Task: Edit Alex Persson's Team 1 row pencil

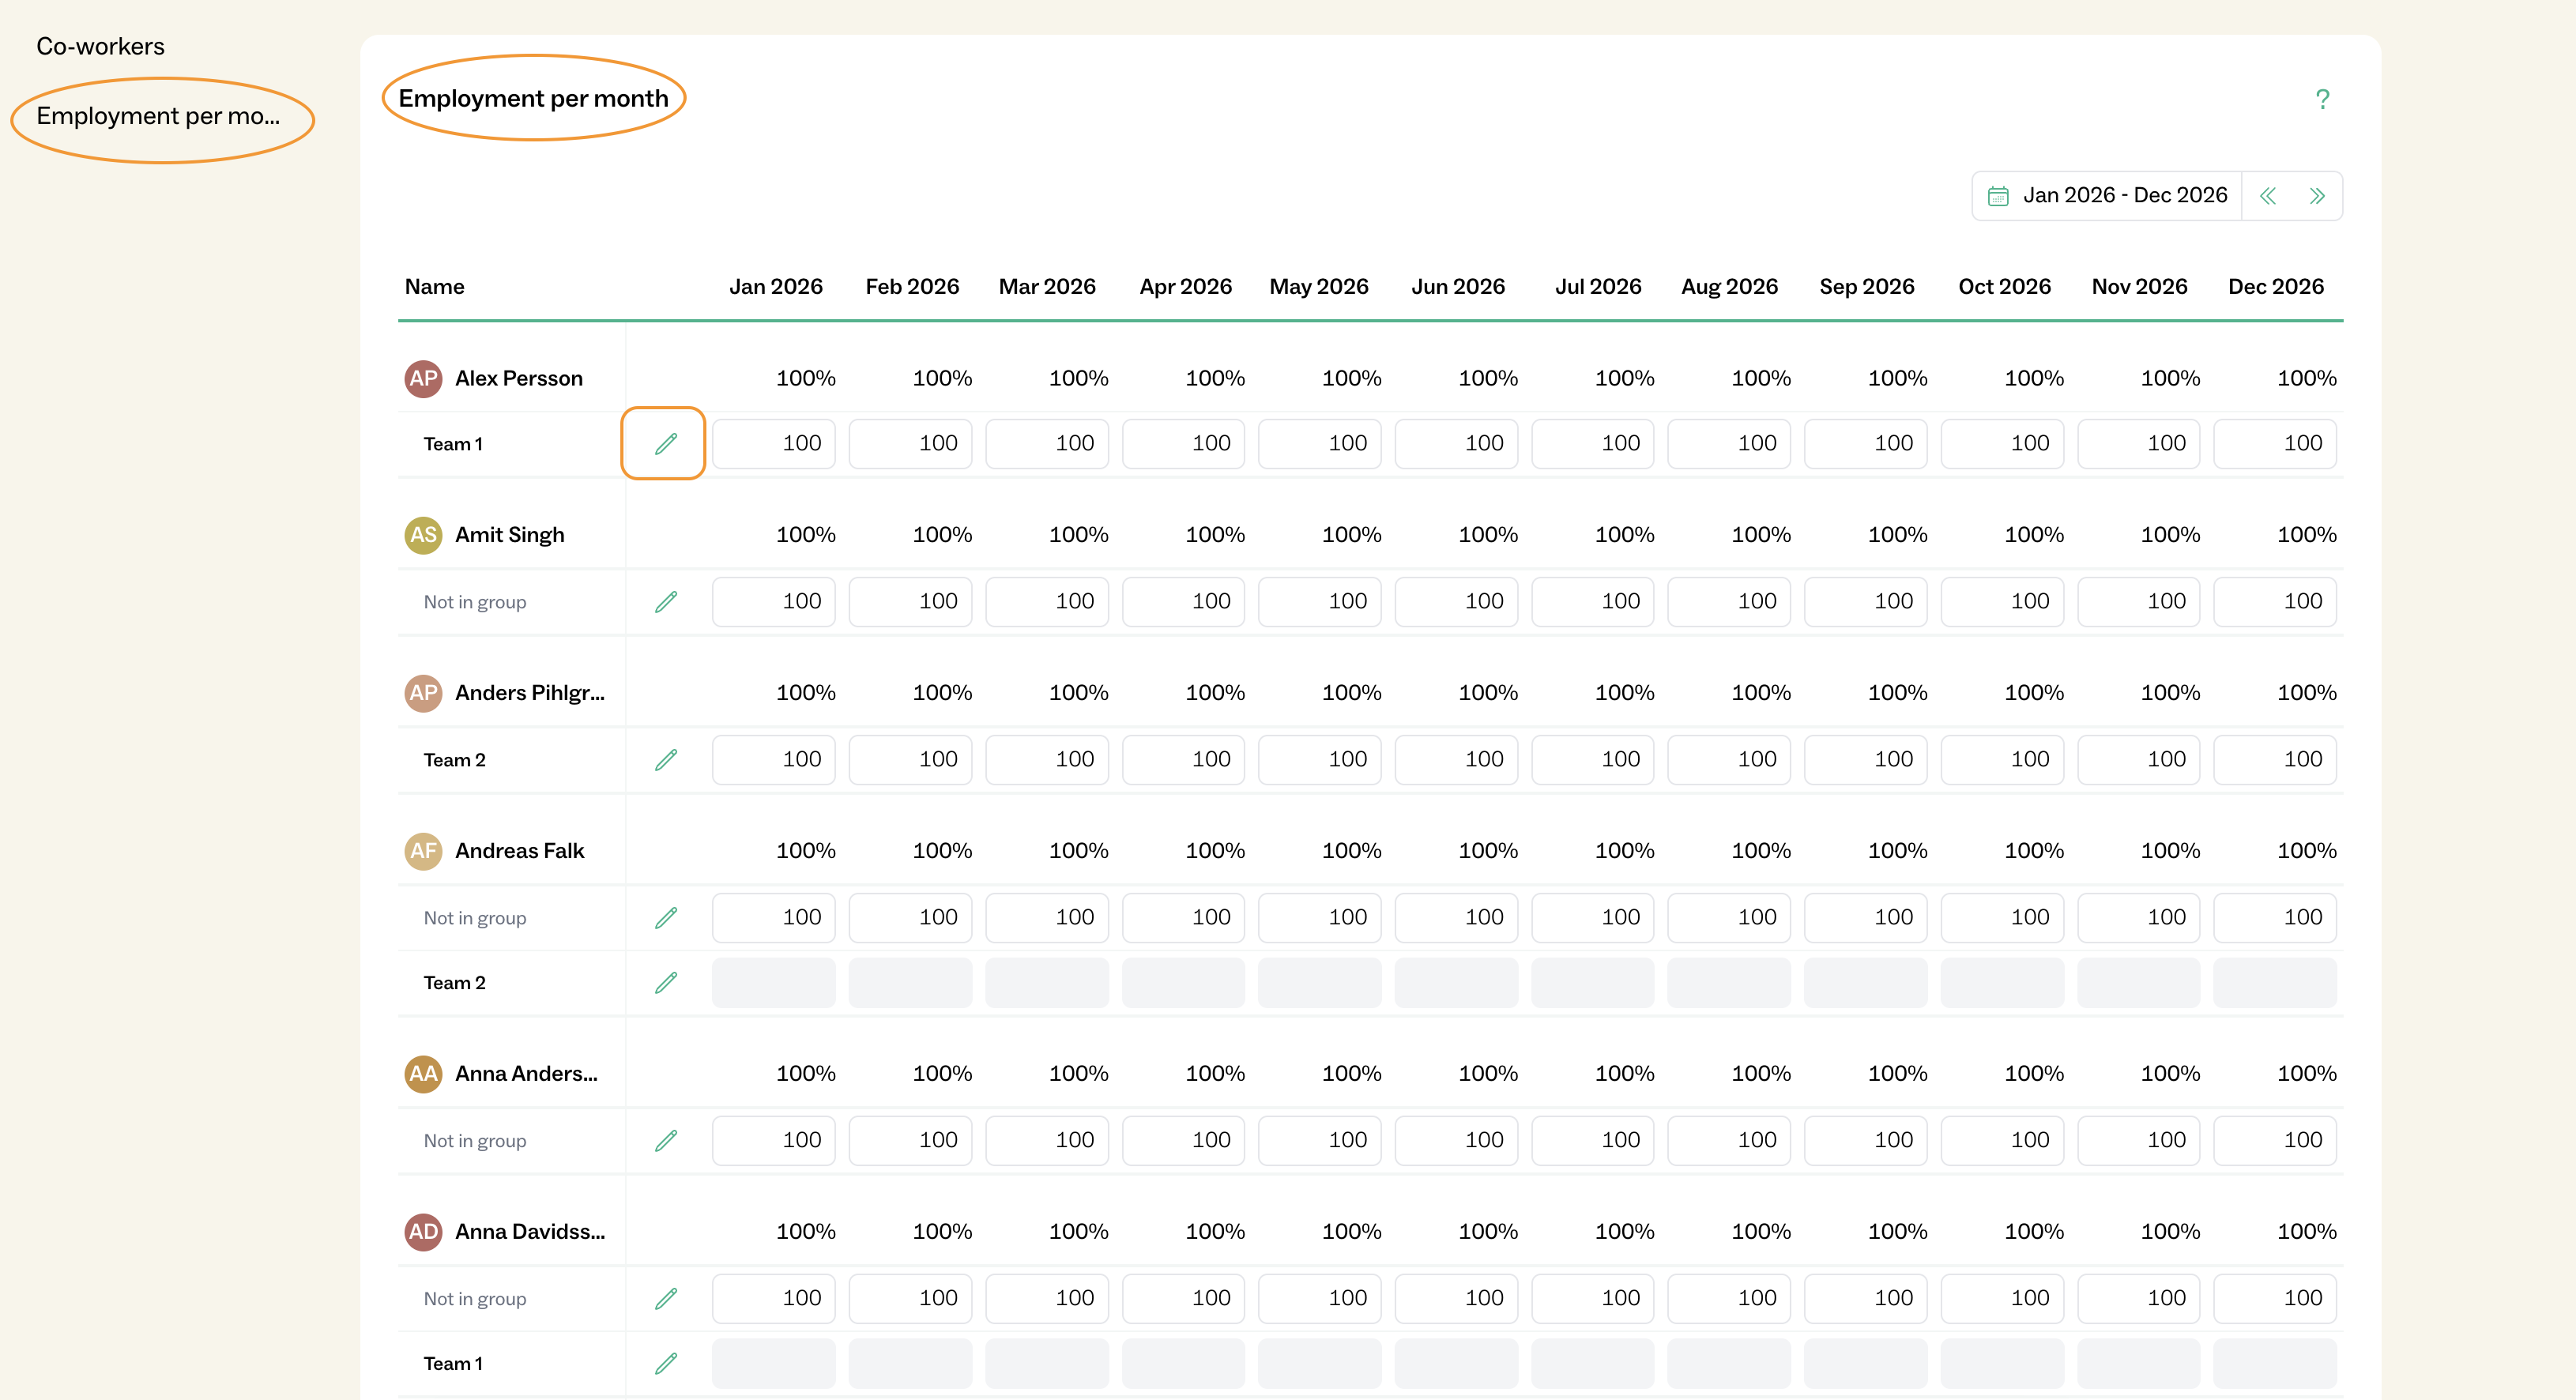Action: pos(665,444)
